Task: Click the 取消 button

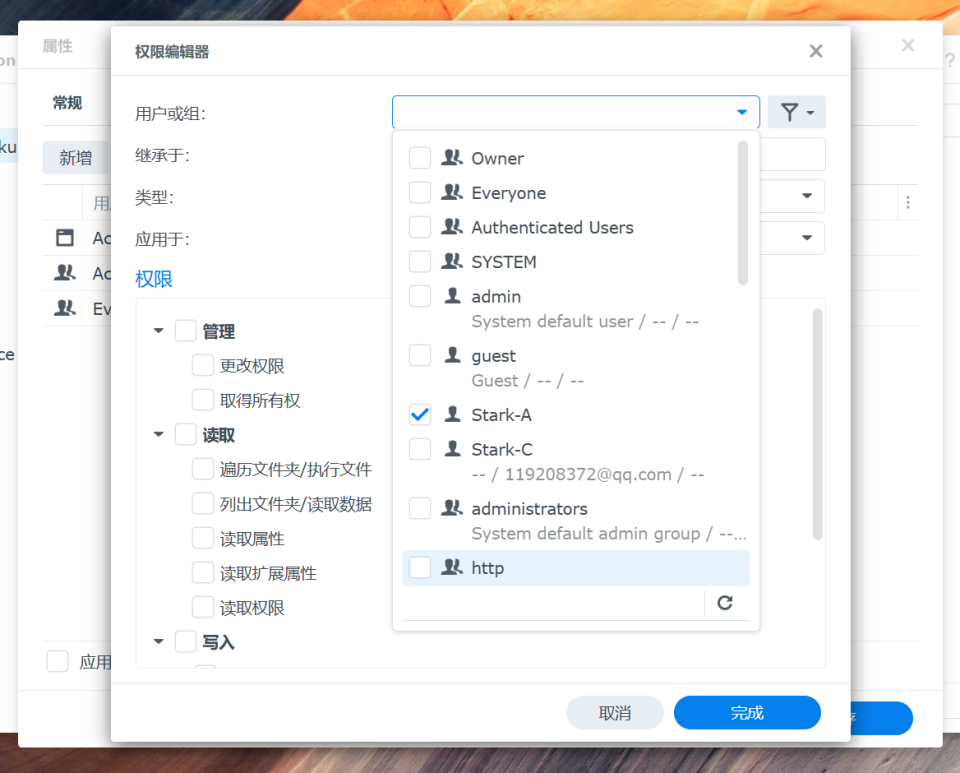Action: (x=615, y=713)
